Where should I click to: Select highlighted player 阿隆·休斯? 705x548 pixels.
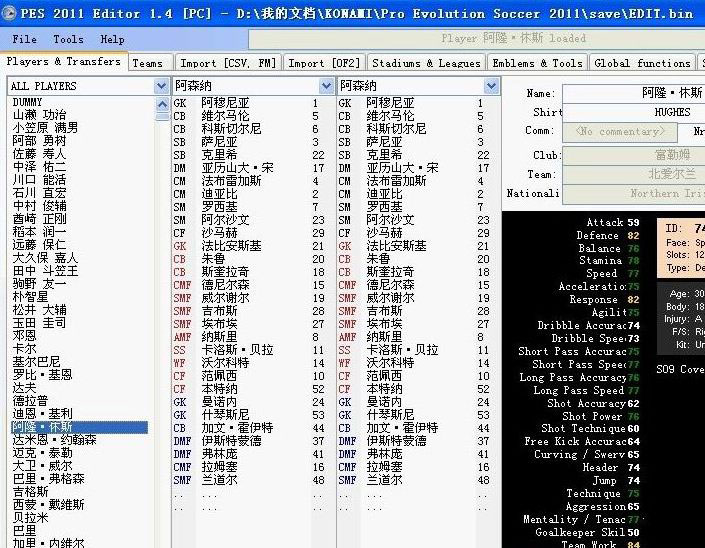(79, 427)
